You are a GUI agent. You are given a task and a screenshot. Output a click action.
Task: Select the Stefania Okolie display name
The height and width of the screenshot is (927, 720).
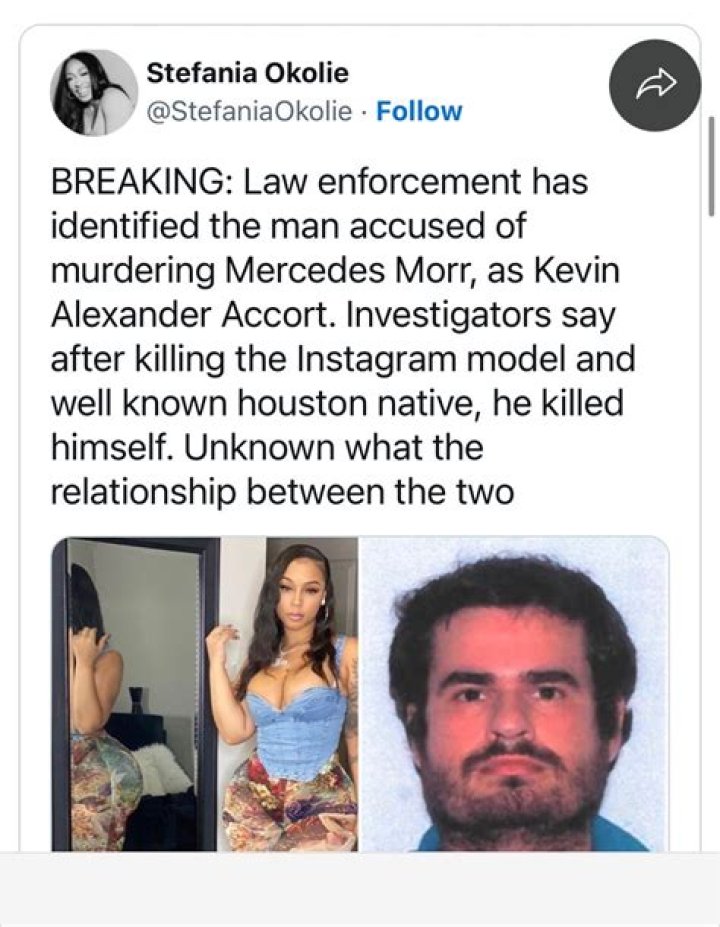248,73
